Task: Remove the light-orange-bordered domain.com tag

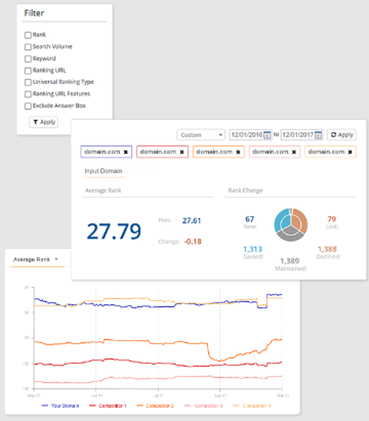Action: [x=350, y=152]
